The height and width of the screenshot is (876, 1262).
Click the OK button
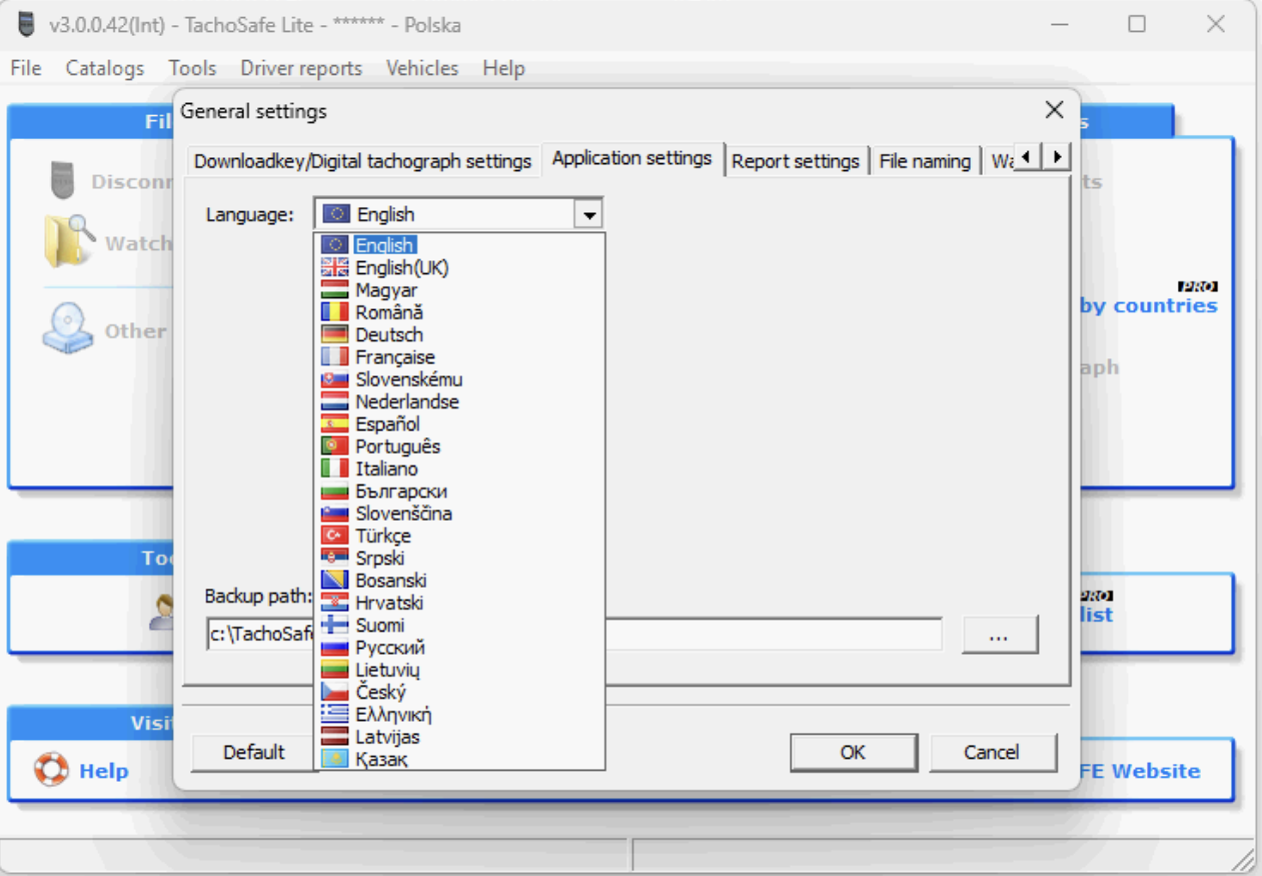coord(853,752)
